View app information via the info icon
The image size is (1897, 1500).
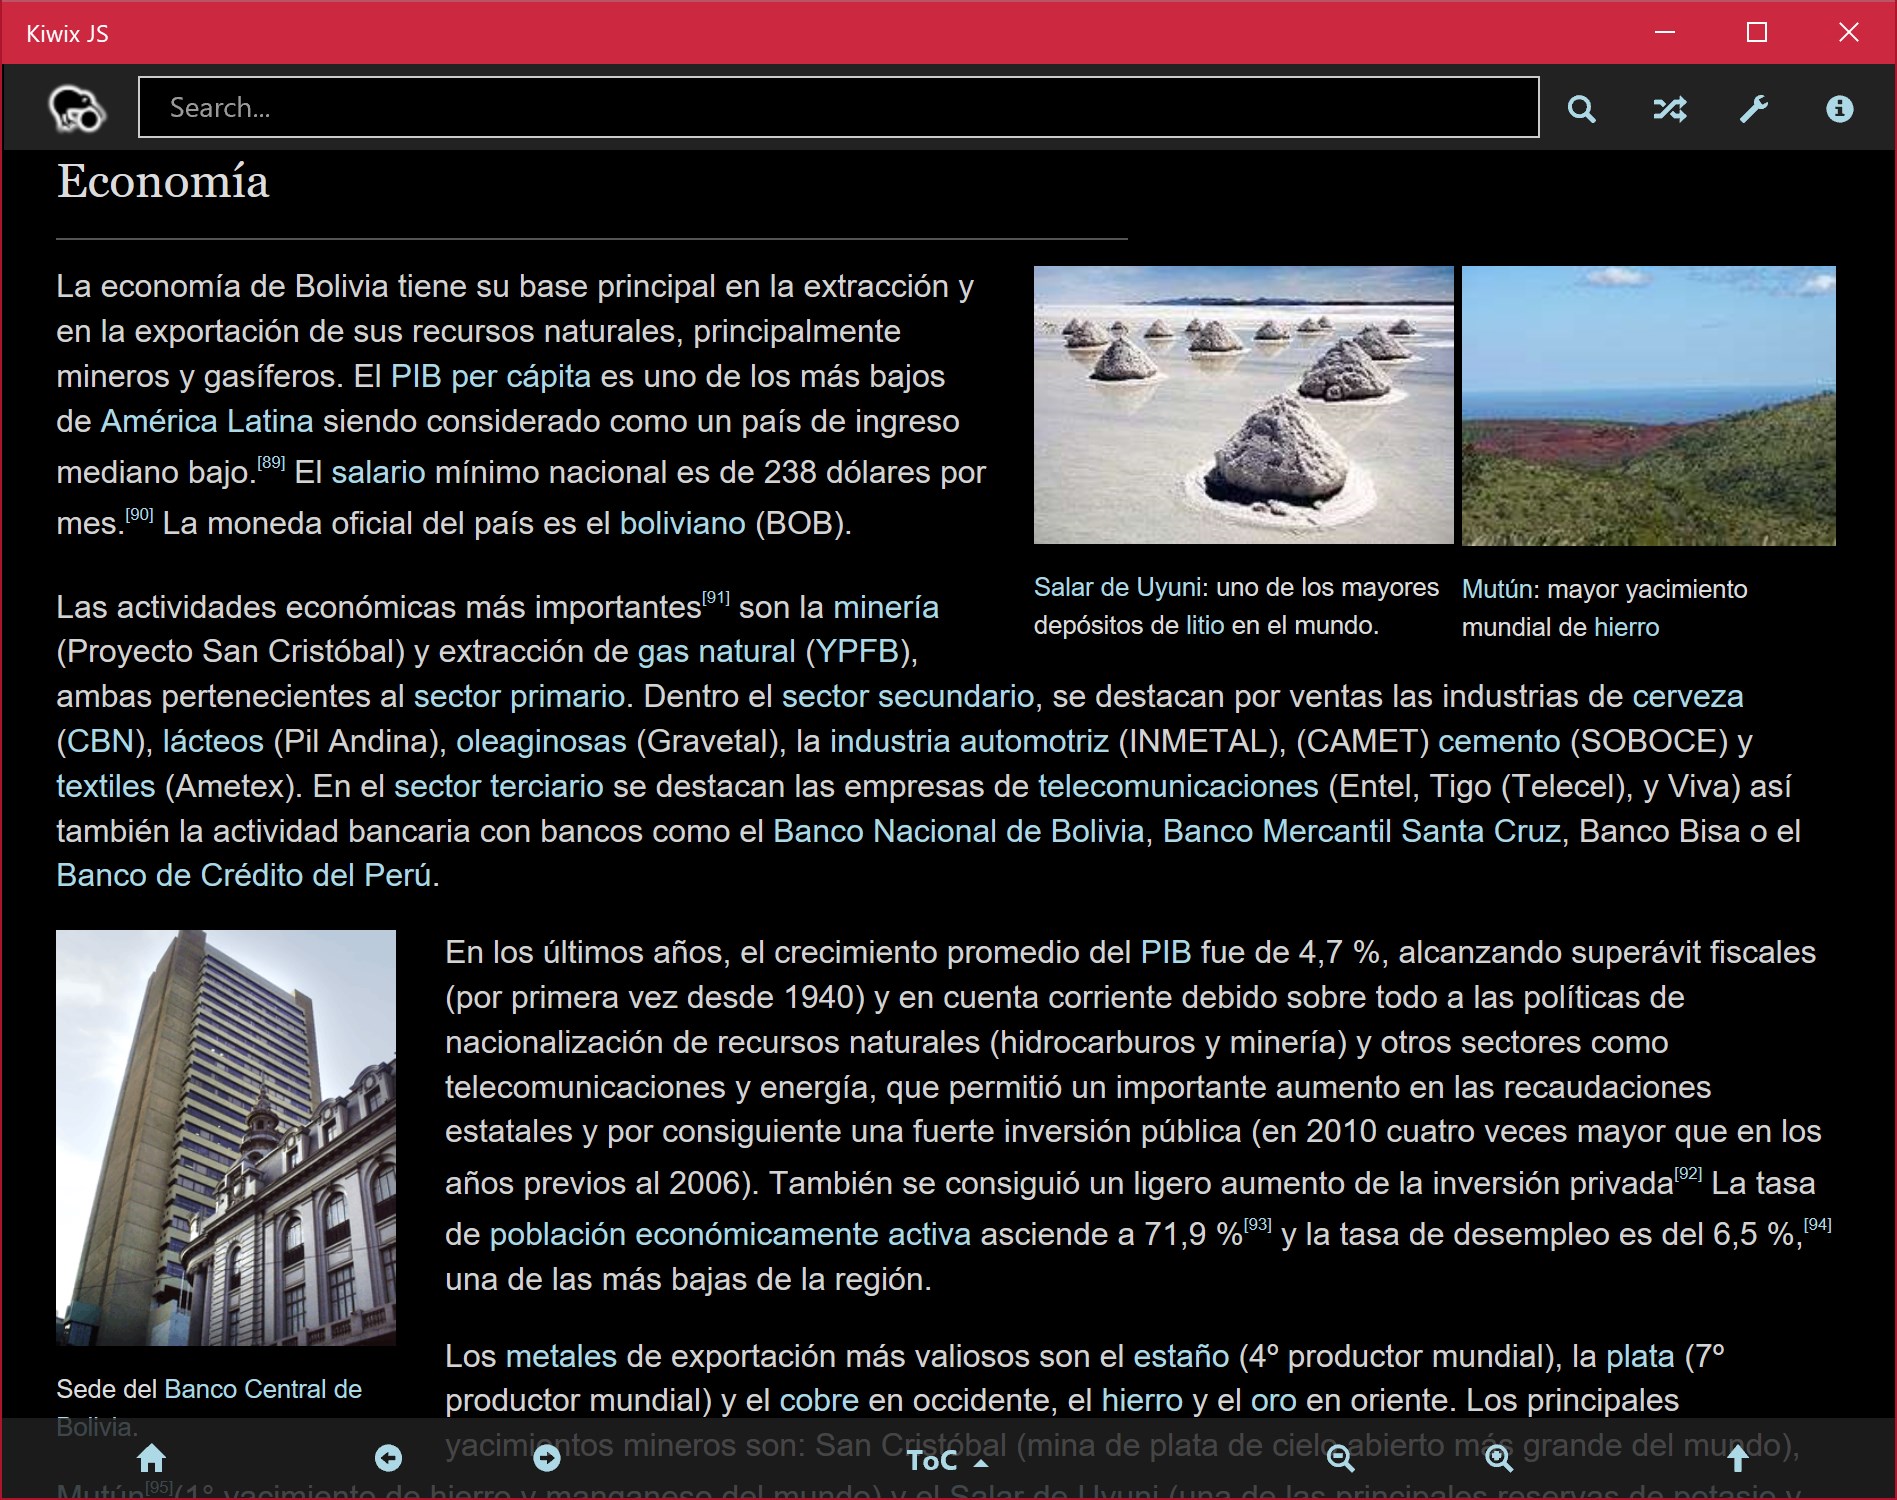[x=1838, y=108]
